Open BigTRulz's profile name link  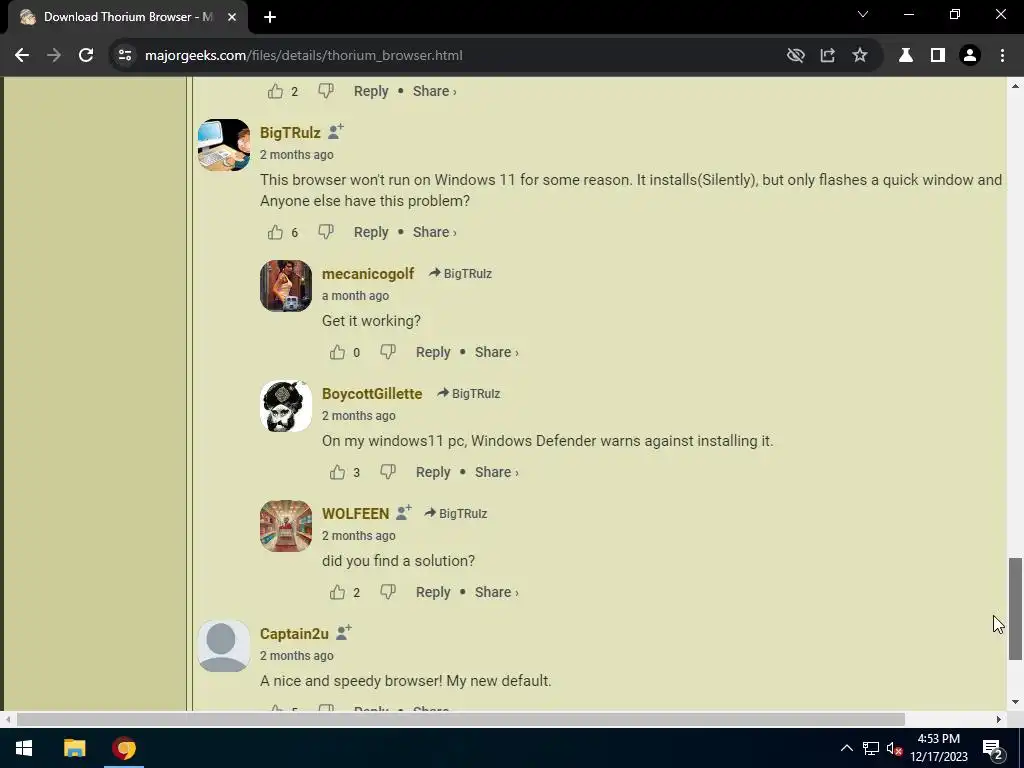pos(290,133)
